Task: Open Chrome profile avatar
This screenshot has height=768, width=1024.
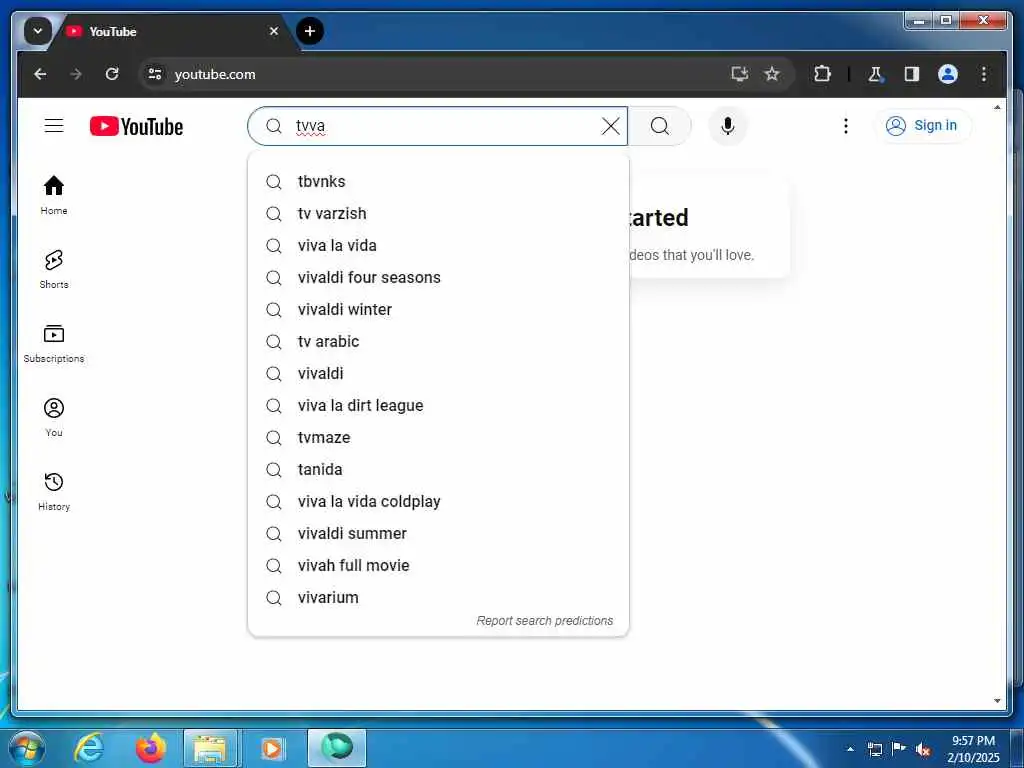Action: pos(948,74)
